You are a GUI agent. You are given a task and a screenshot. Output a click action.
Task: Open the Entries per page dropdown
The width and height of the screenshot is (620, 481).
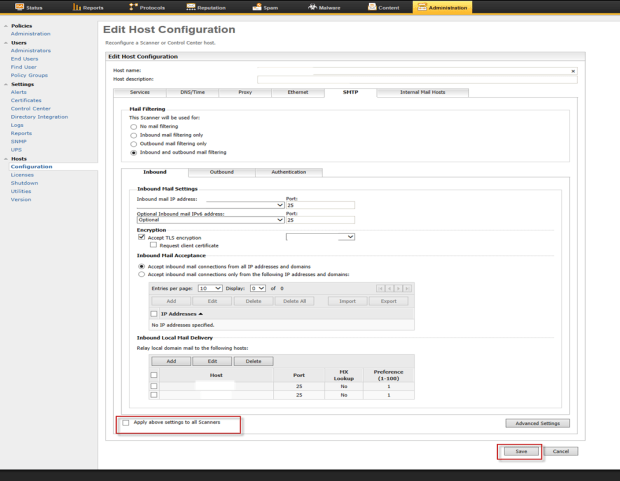pyautogui.click(x=210, y=288)
